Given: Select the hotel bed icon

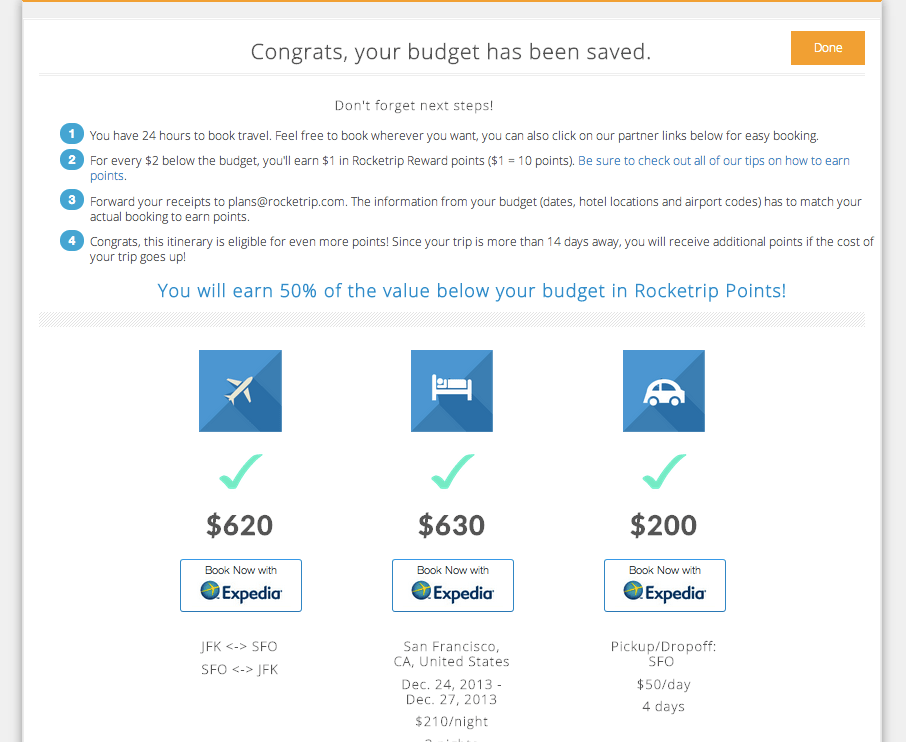Looking at the screenshot, I should point(452,390).
